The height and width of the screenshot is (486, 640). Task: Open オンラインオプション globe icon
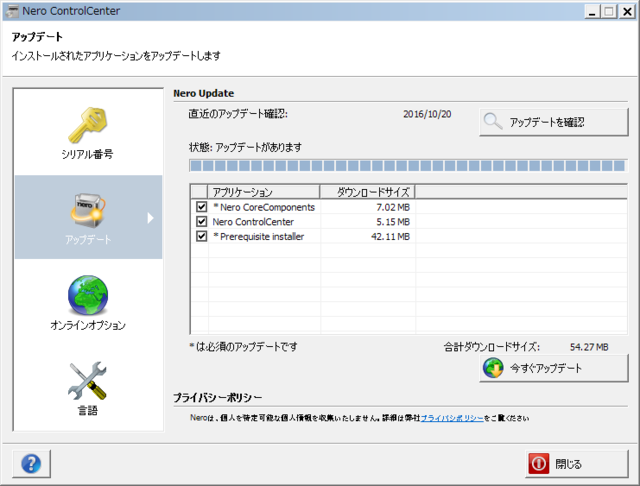(x=88, y=295)
